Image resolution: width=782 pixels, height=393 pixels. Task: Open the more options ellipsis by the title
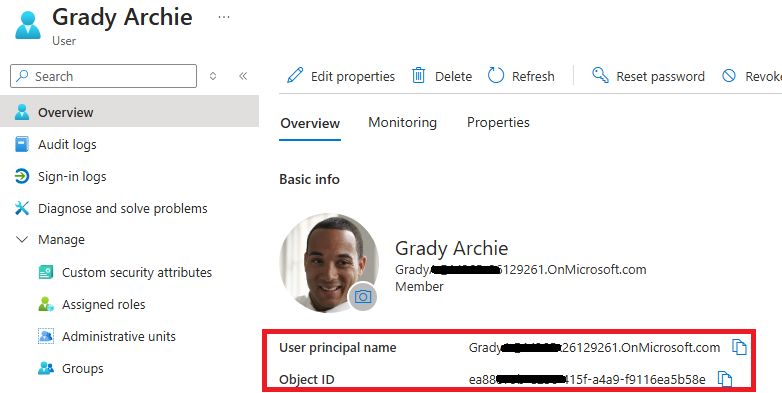pos(224,17)
